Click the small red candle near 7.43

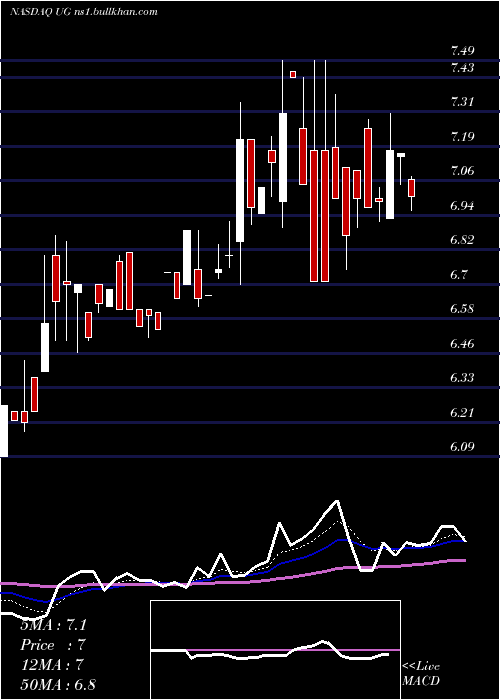tap(293, 75)
